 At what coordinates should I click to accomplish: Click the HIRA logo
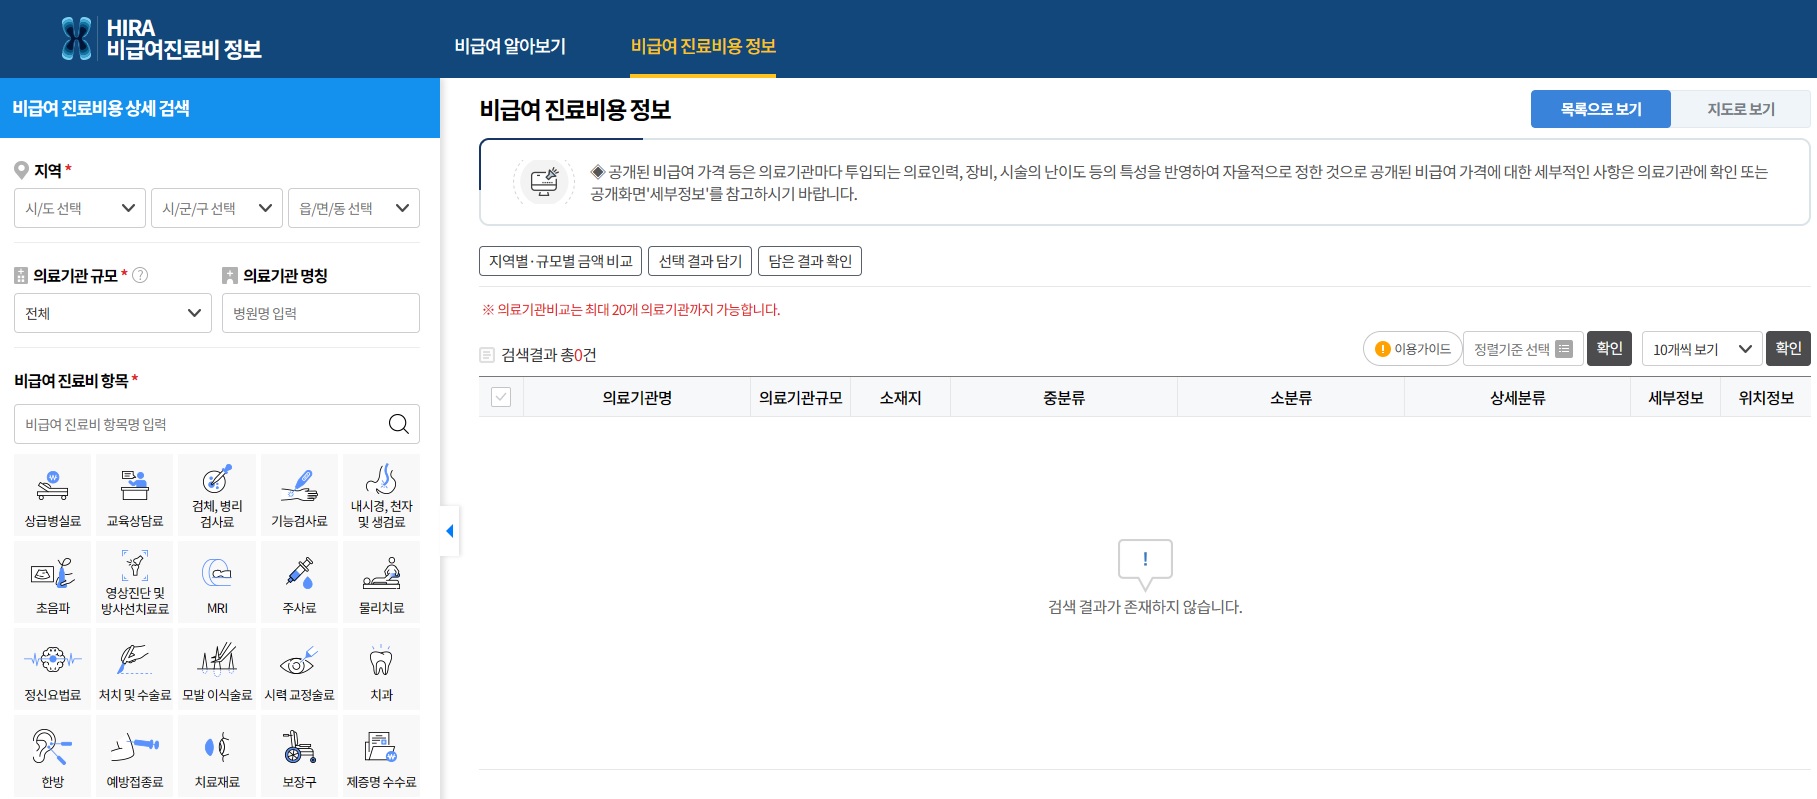tap(161, 39)
